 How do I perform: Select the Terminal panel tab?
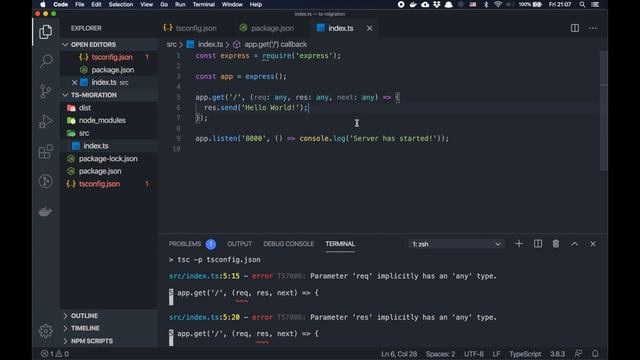pyautogui.click(x=340, y=244)
